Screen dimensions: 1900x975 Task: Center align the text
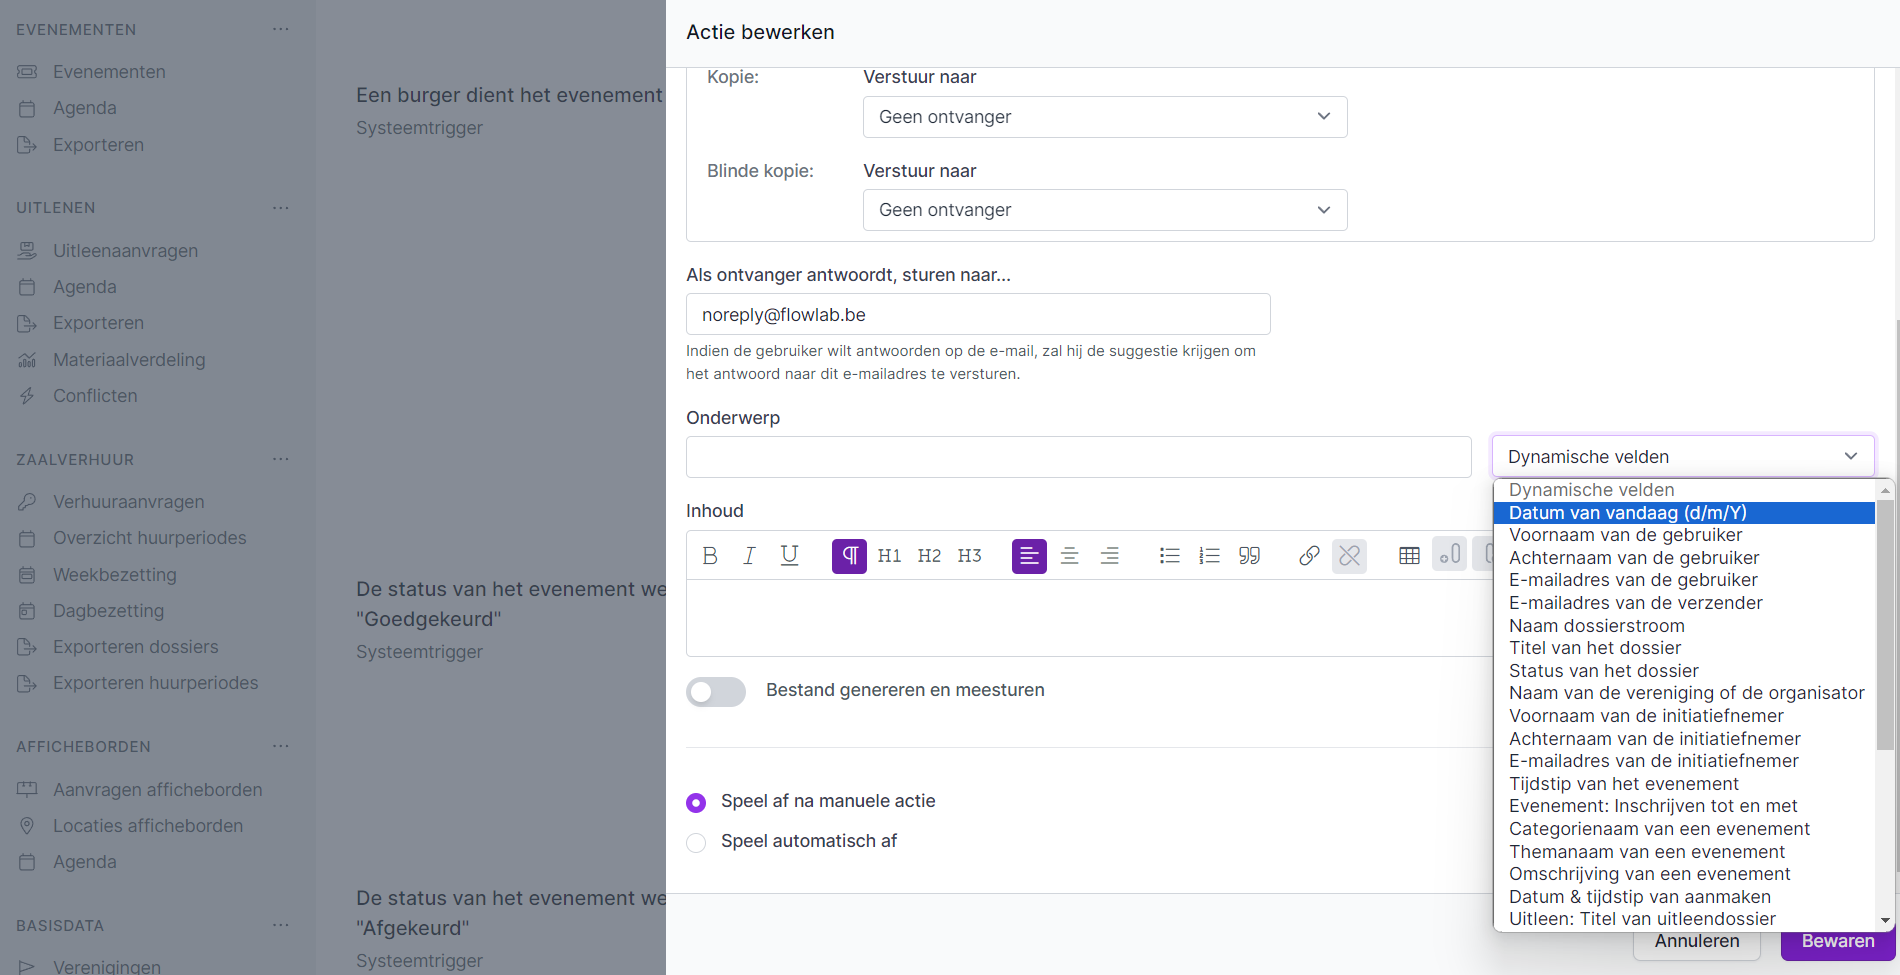click(1069, 556)
